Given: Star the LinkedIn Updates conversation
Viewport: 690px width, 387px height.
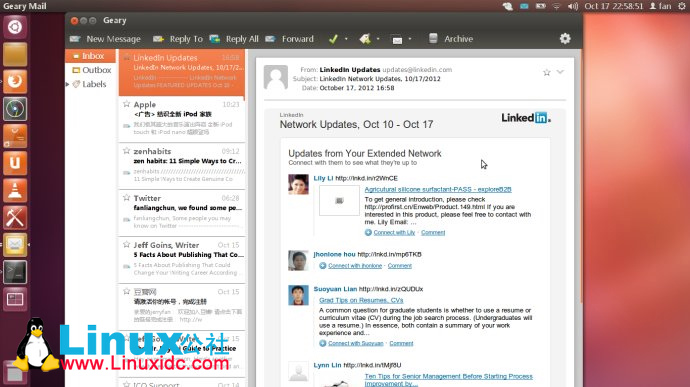Looking at the screenshot, I should point(127,57).
